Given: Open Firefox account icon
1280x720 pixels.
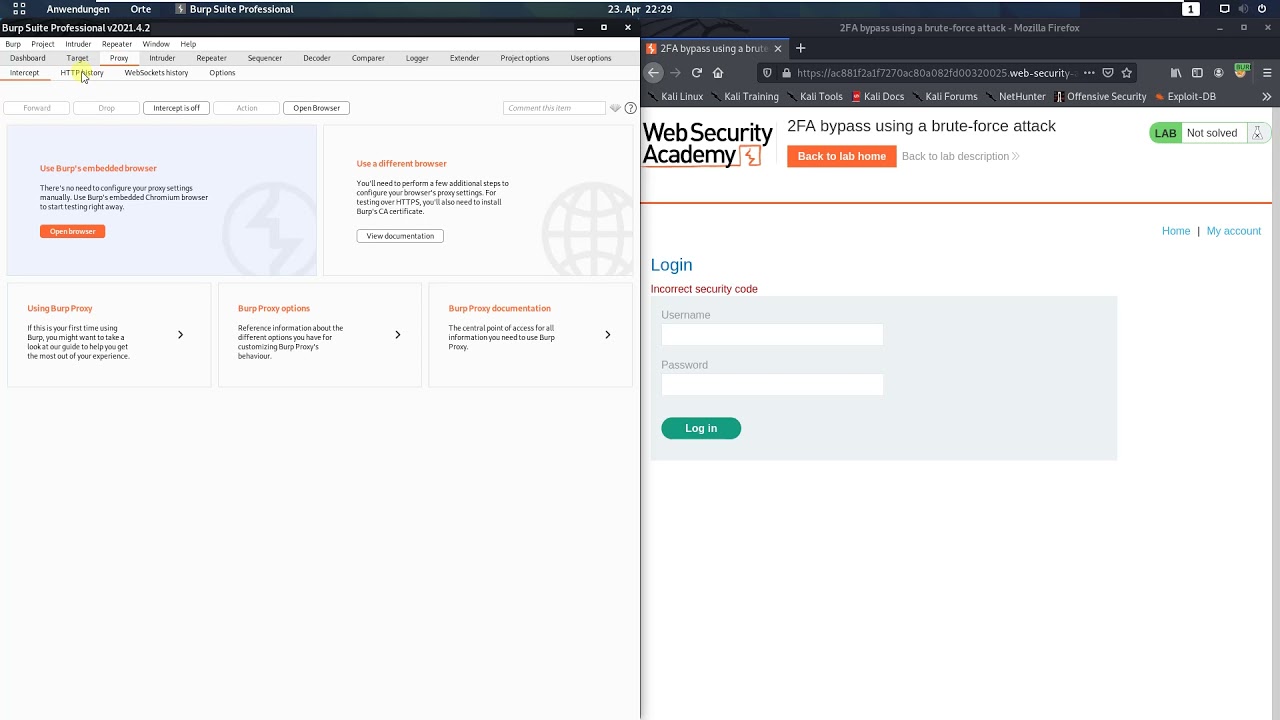Looking at the screenshot, I should pos(1218,72).
